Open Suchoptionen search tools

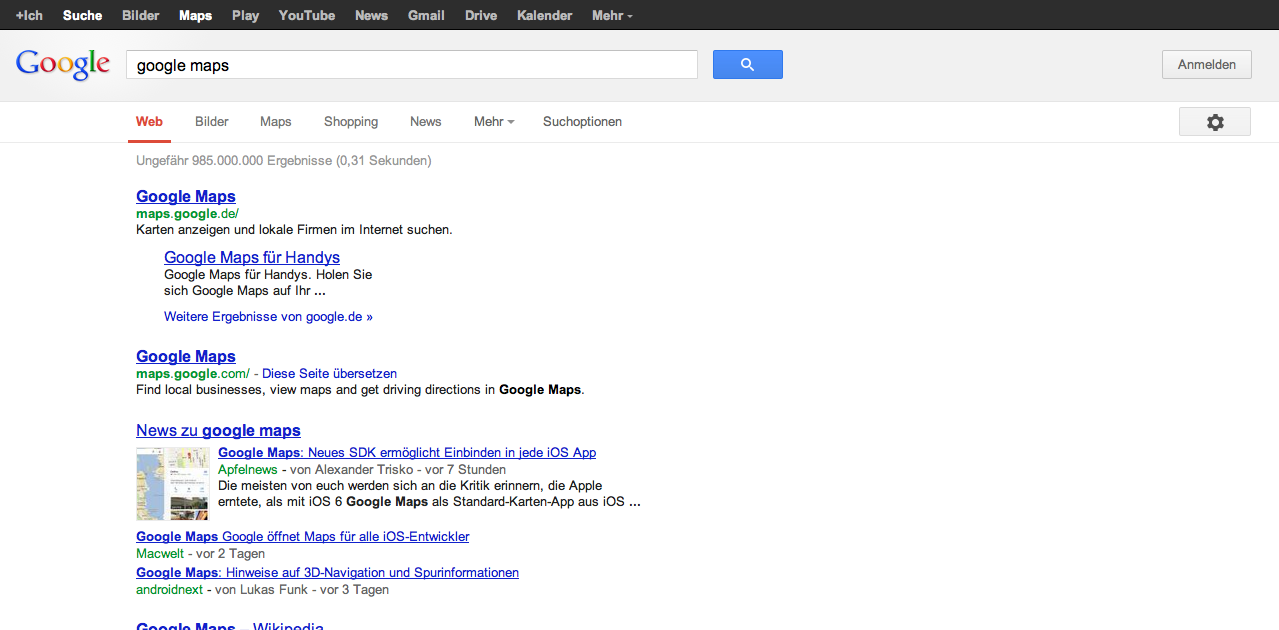(582, 122)
